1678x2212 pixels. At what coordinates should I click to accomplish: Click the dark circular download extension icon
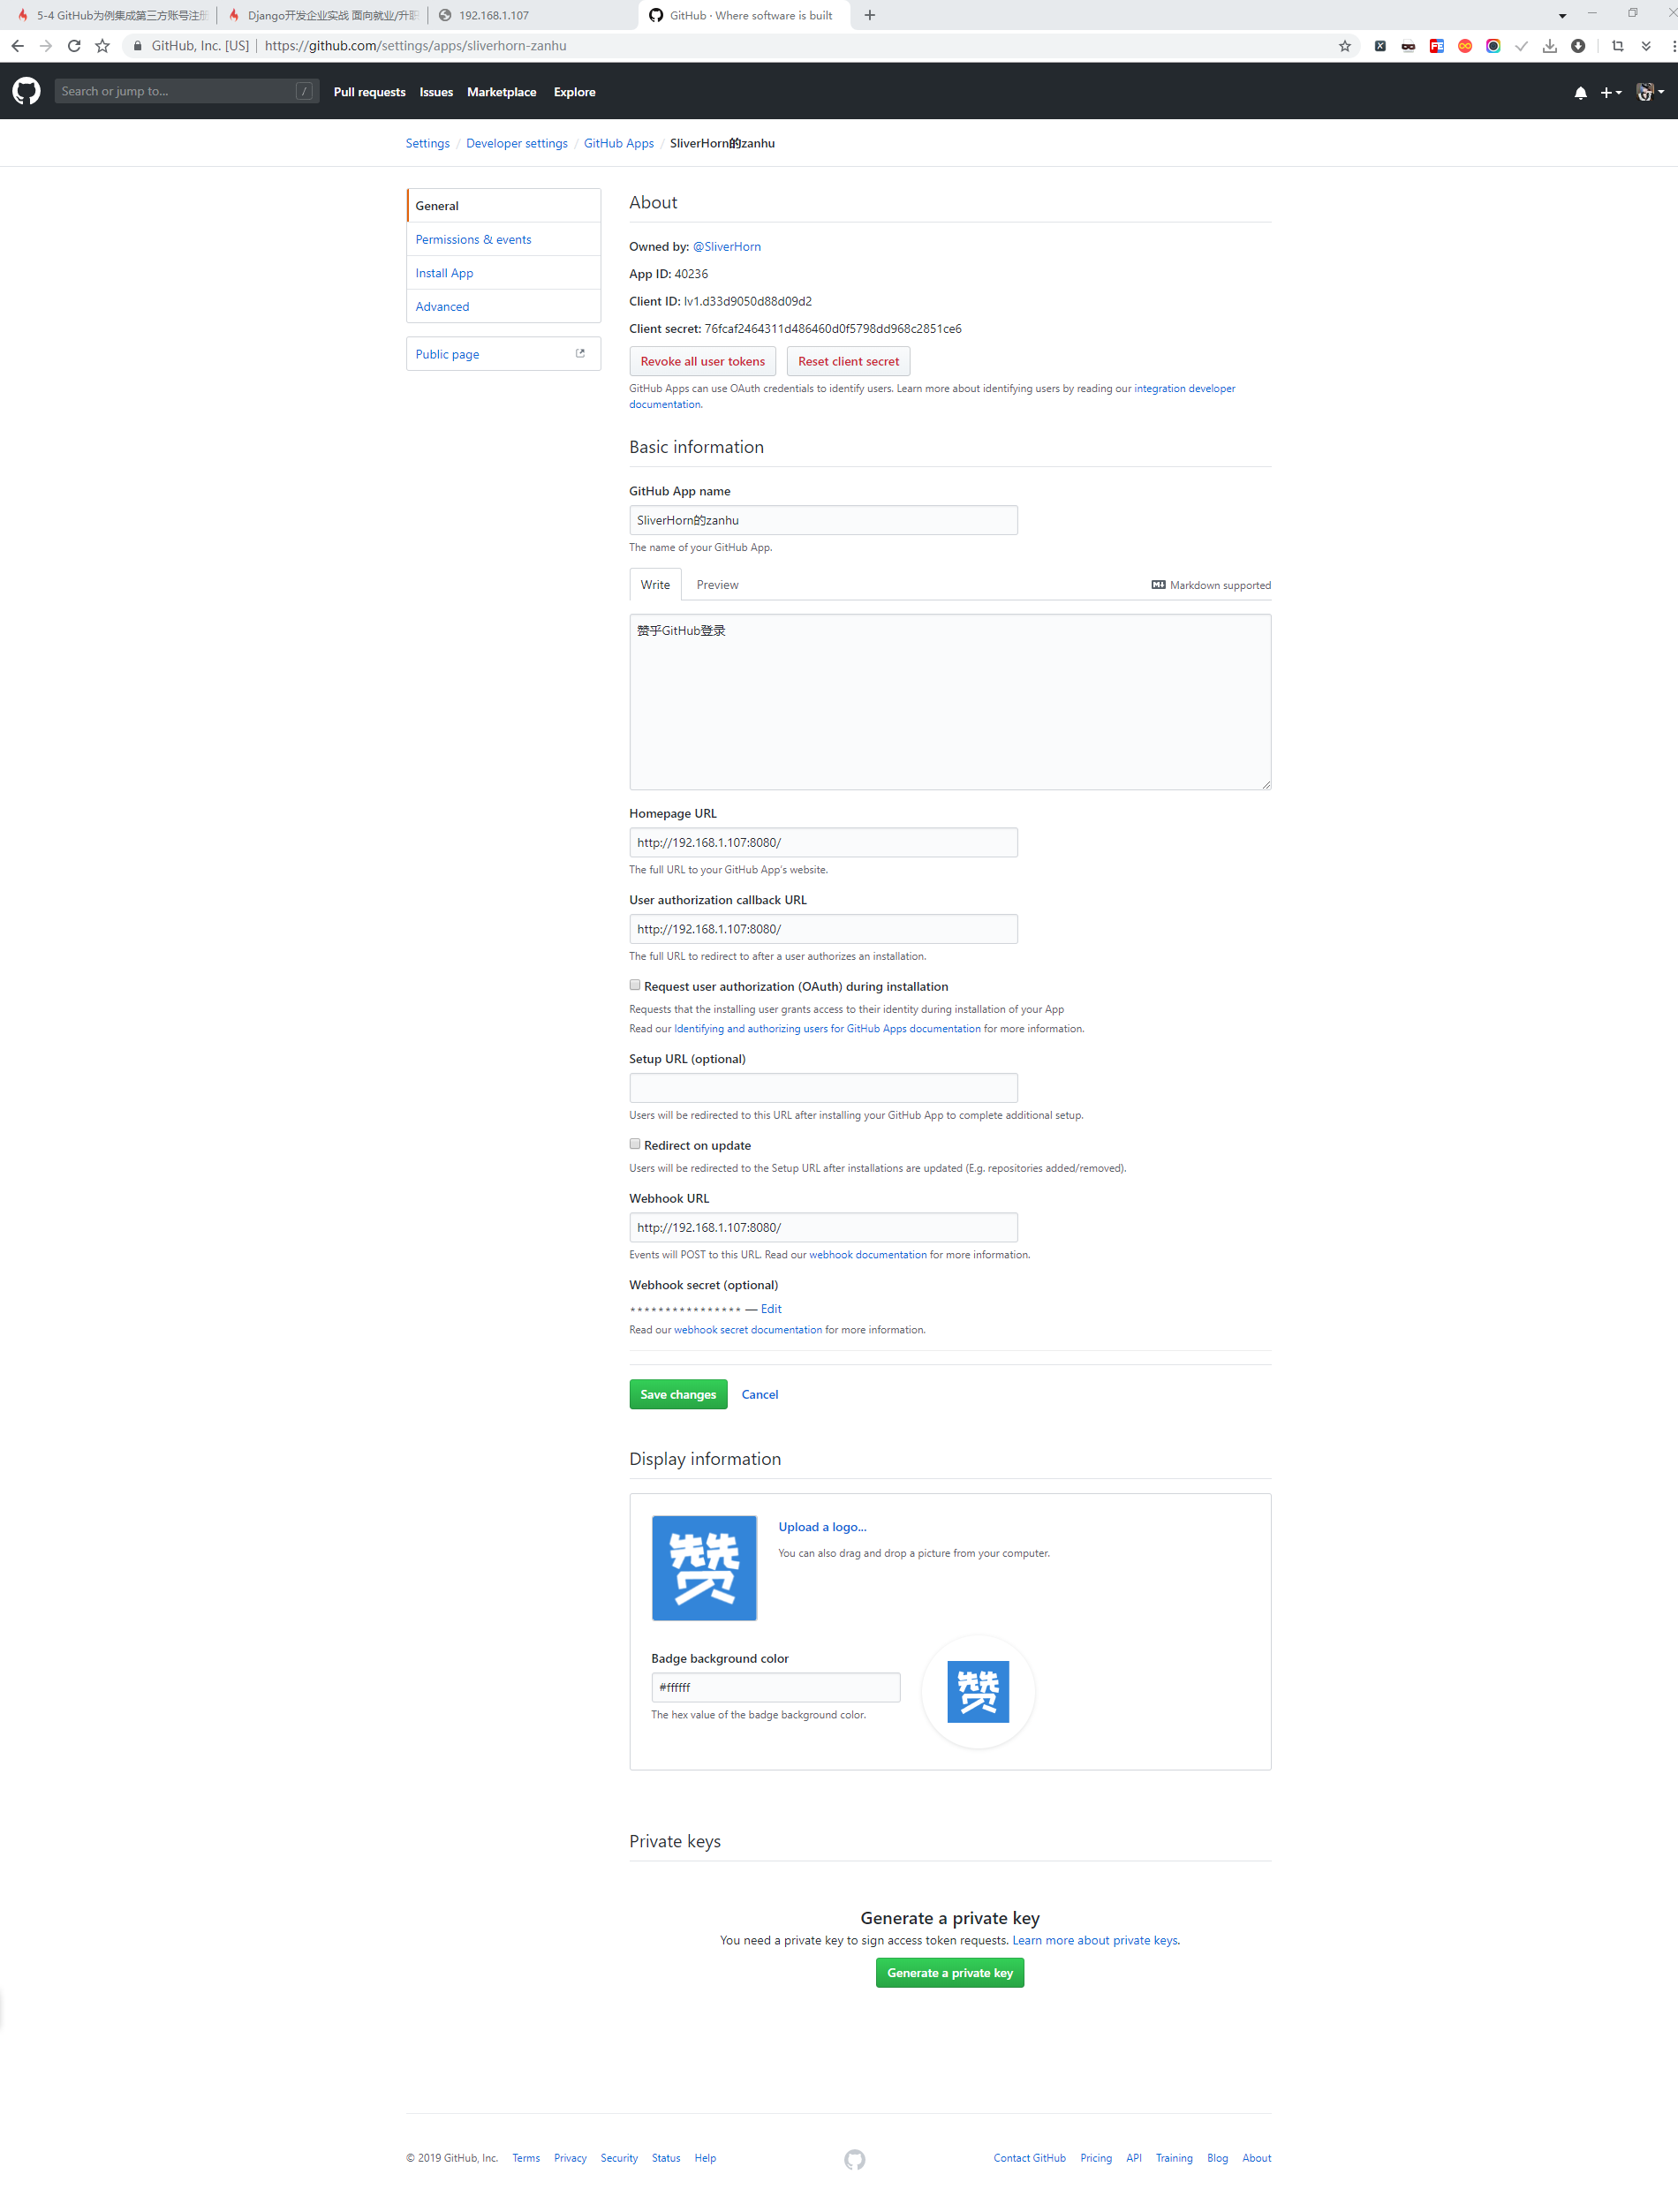pos(1578,46)
